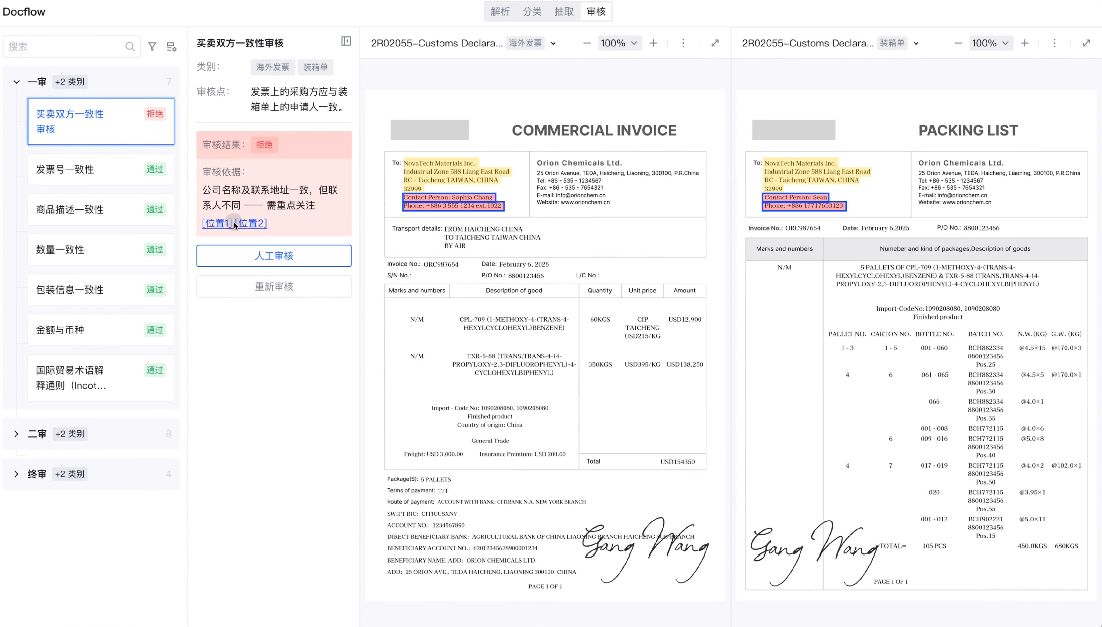Open the list settings icon next to filter

click(171, 46)
